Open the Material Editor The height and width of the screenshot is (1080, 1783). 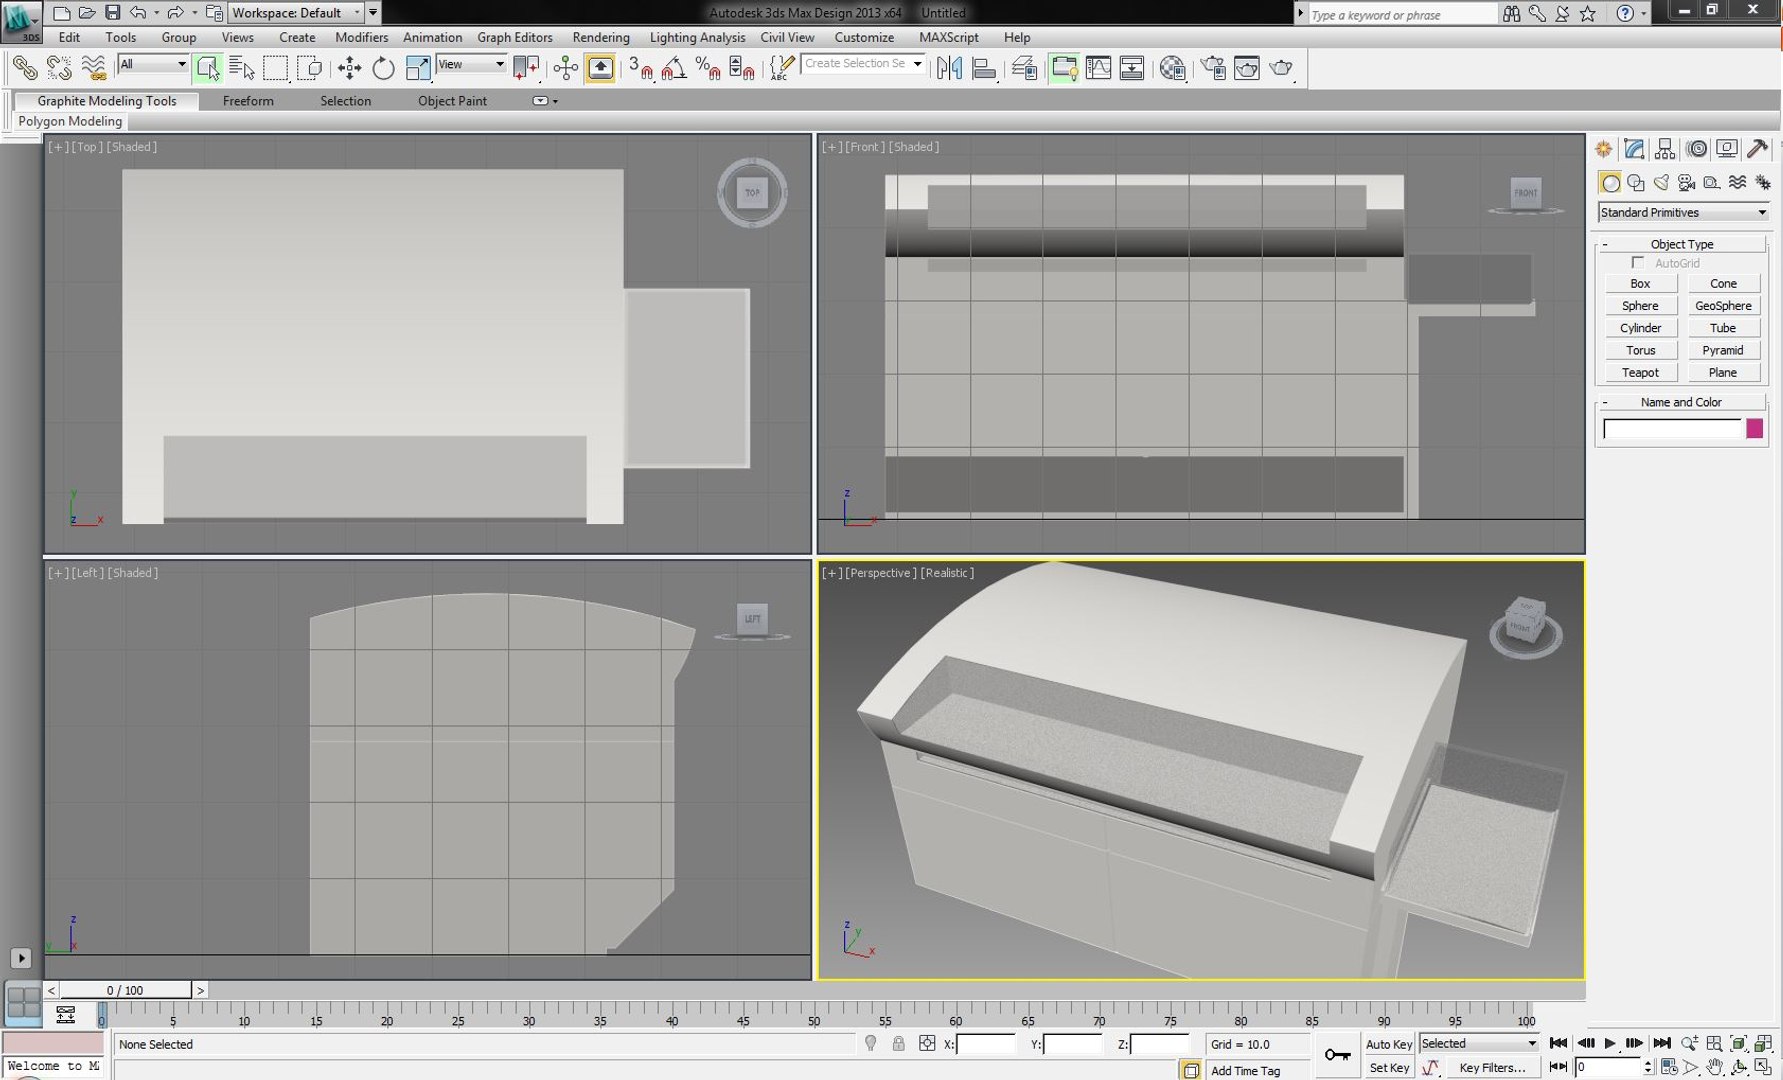pos(1172,68)
